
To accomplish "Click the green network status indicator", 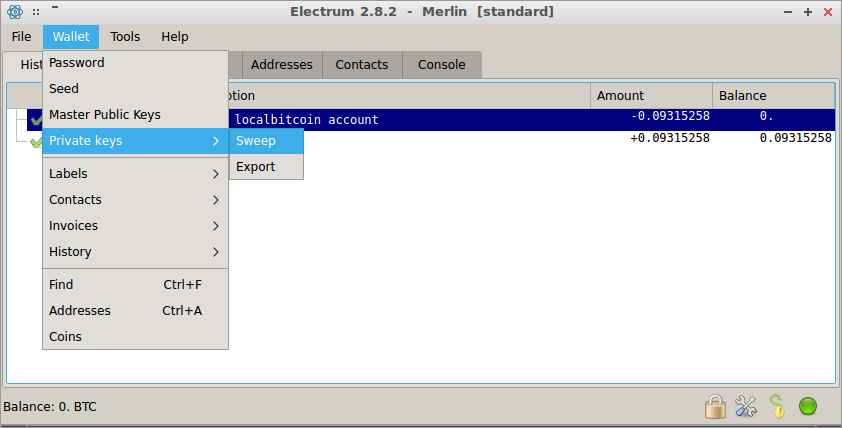I will tap(808, 407).
